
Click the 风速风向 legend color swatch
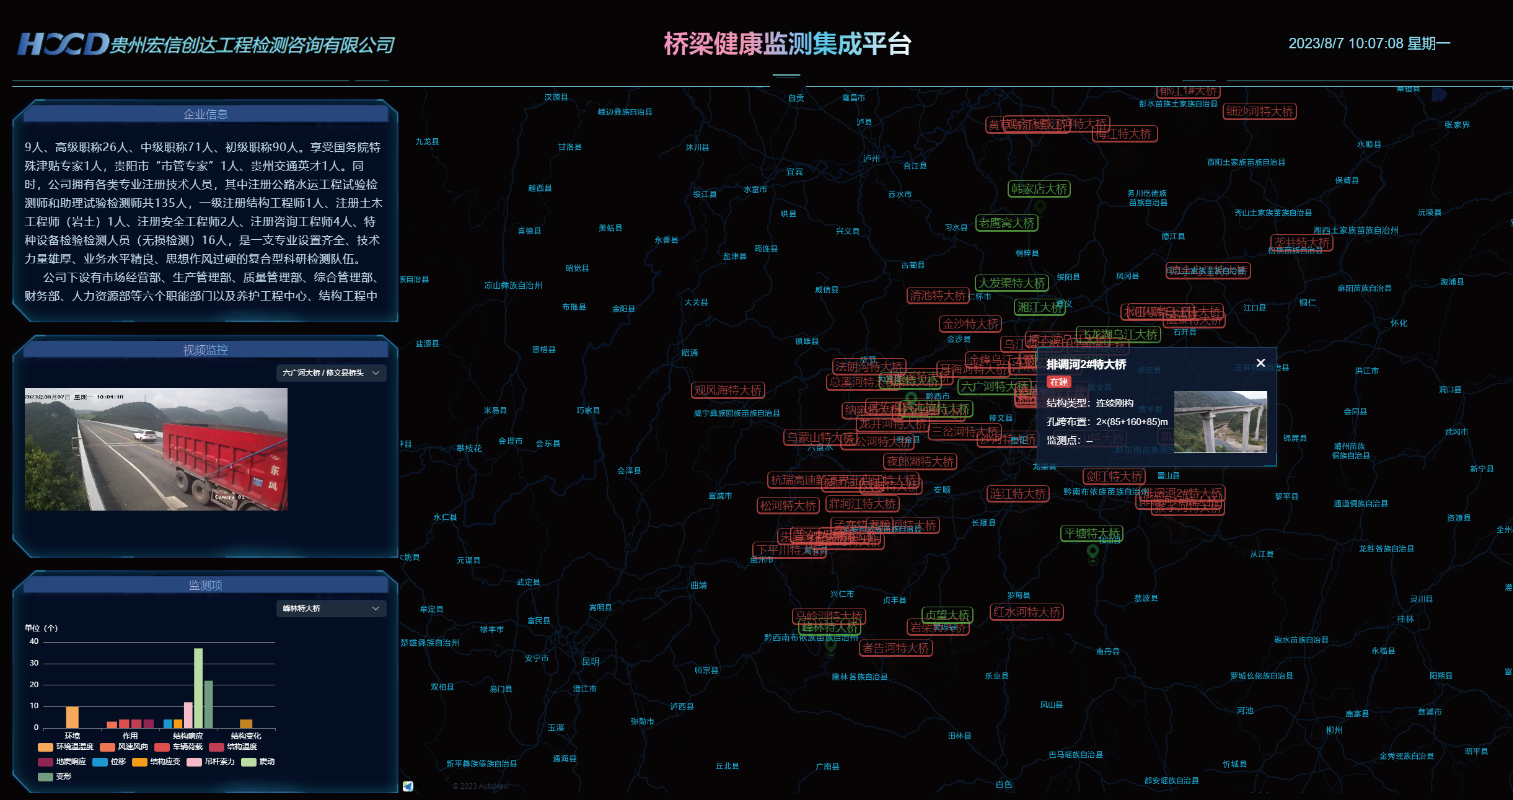(x=107, y=747)
